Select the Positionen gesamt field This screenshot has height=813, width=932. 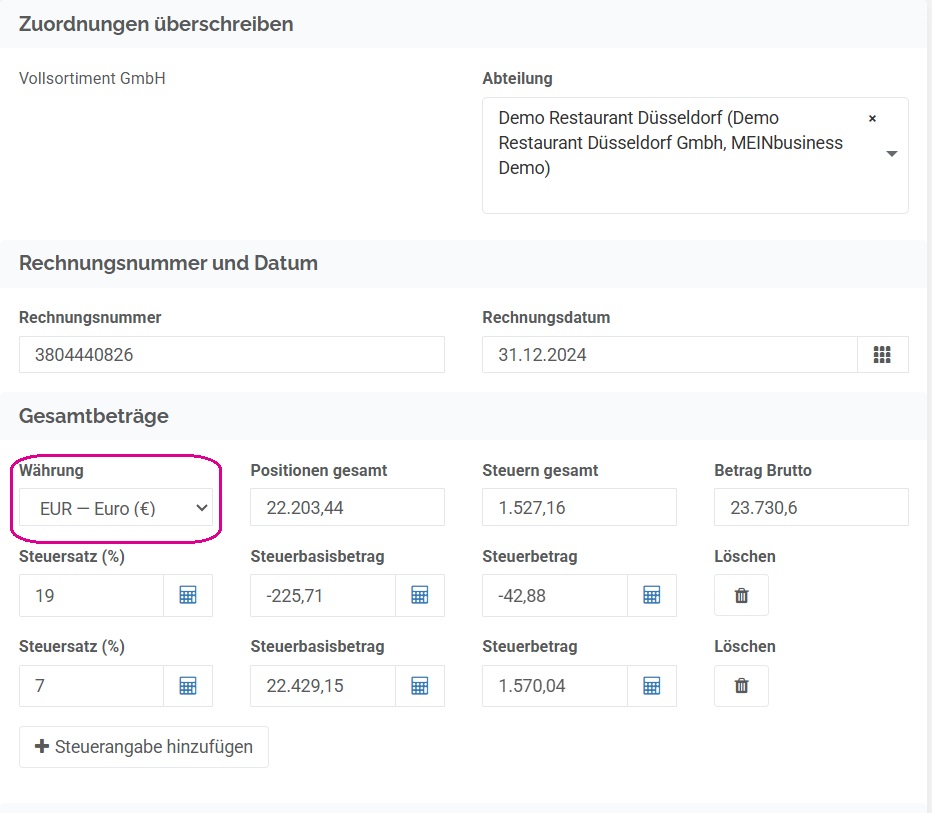pyautogui.click(x=347, y=508)
